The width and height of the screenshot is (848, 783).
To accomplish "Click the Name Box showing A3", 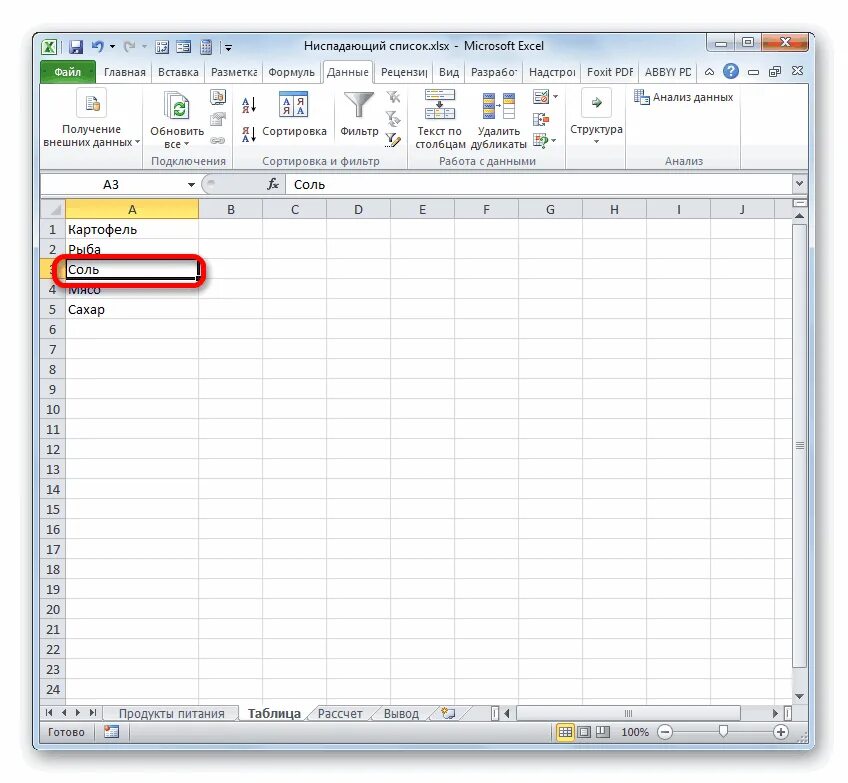I will (113, 185).
